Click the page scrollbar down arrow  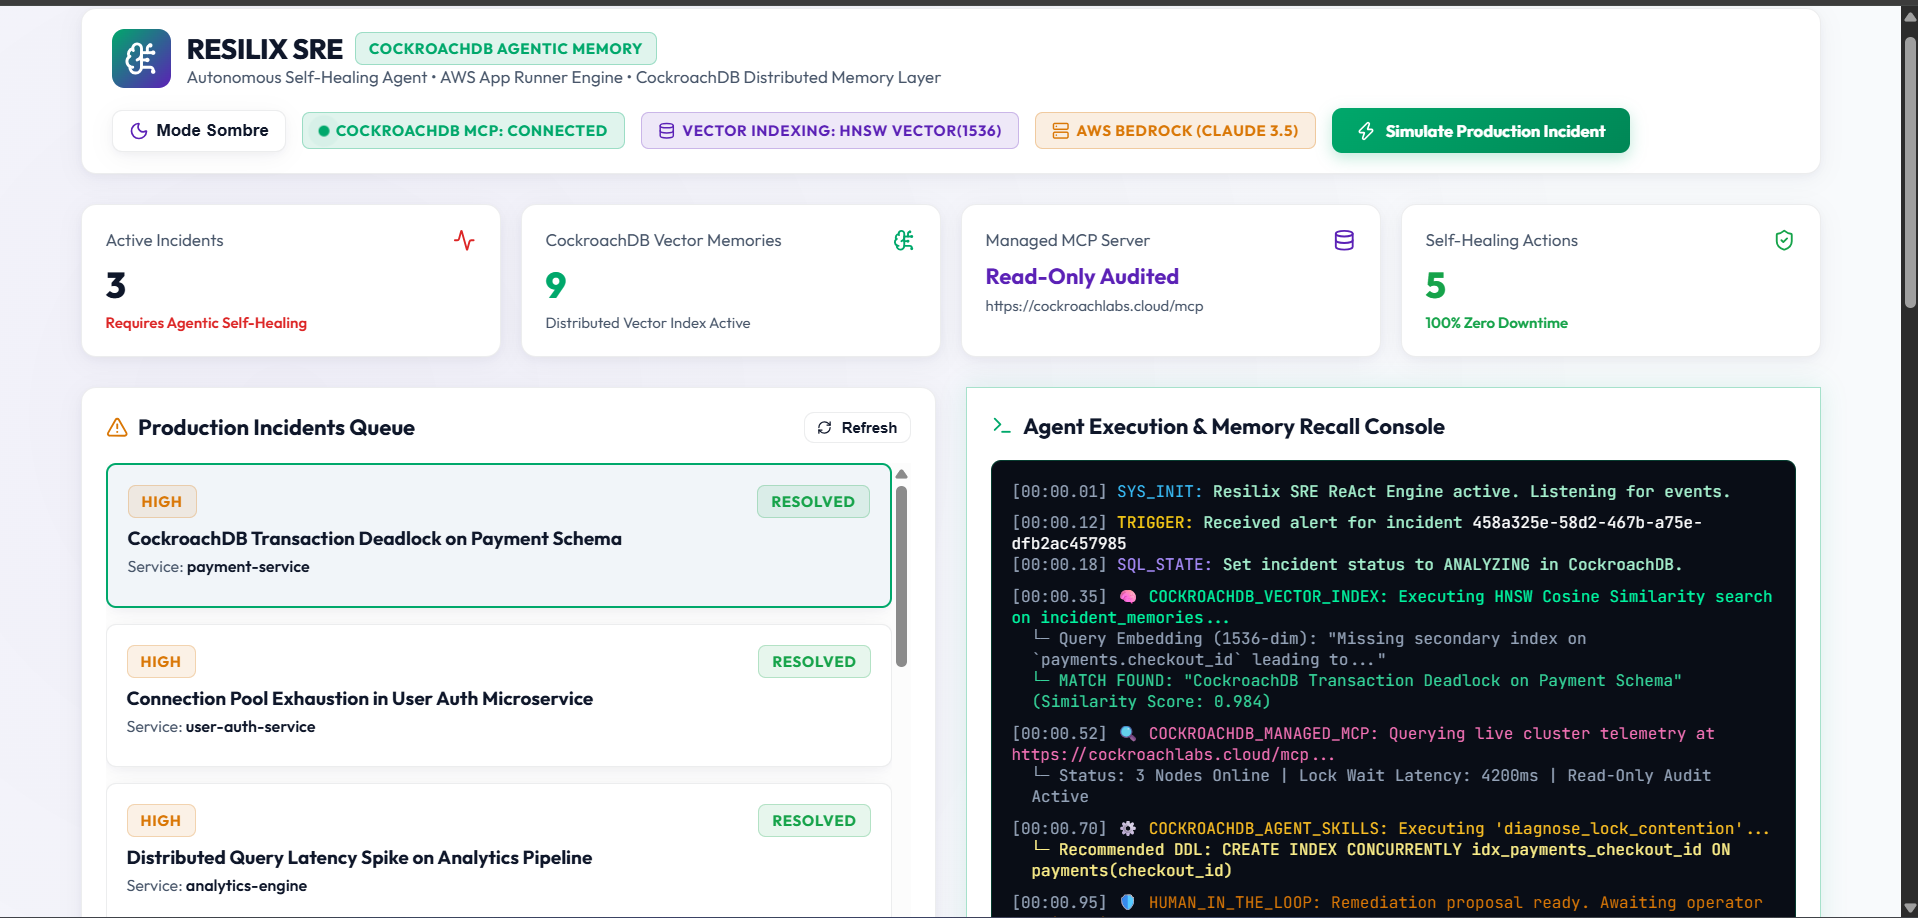point(1910,908)
